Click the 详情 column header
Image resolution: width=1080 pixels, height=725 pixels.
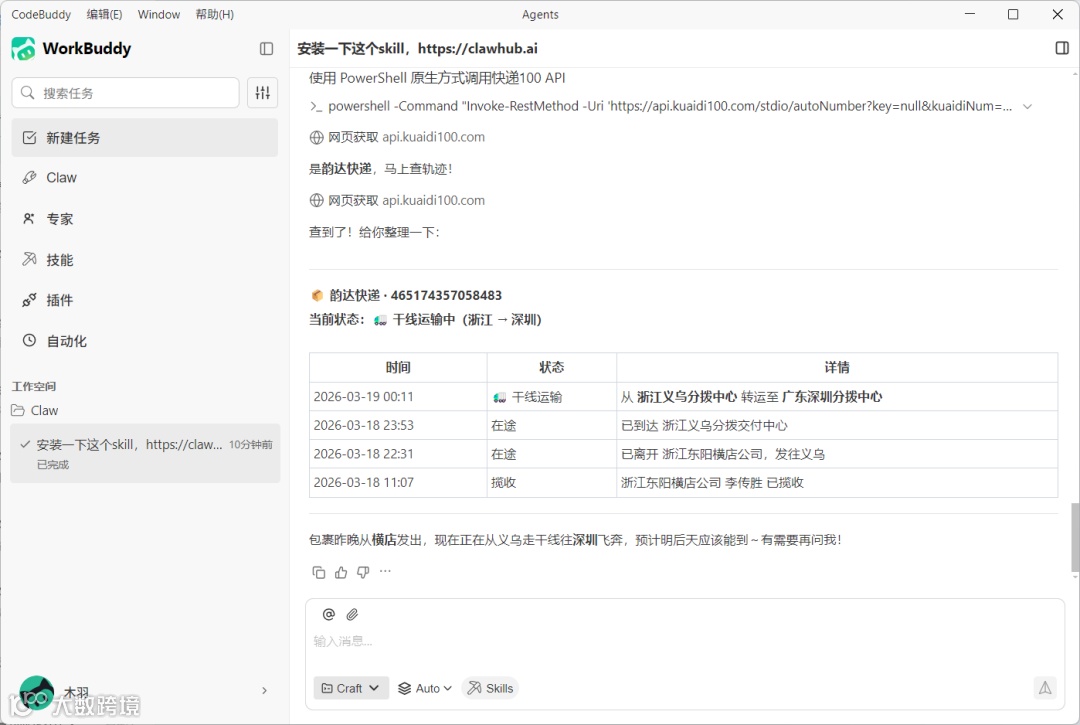[837, 367]
